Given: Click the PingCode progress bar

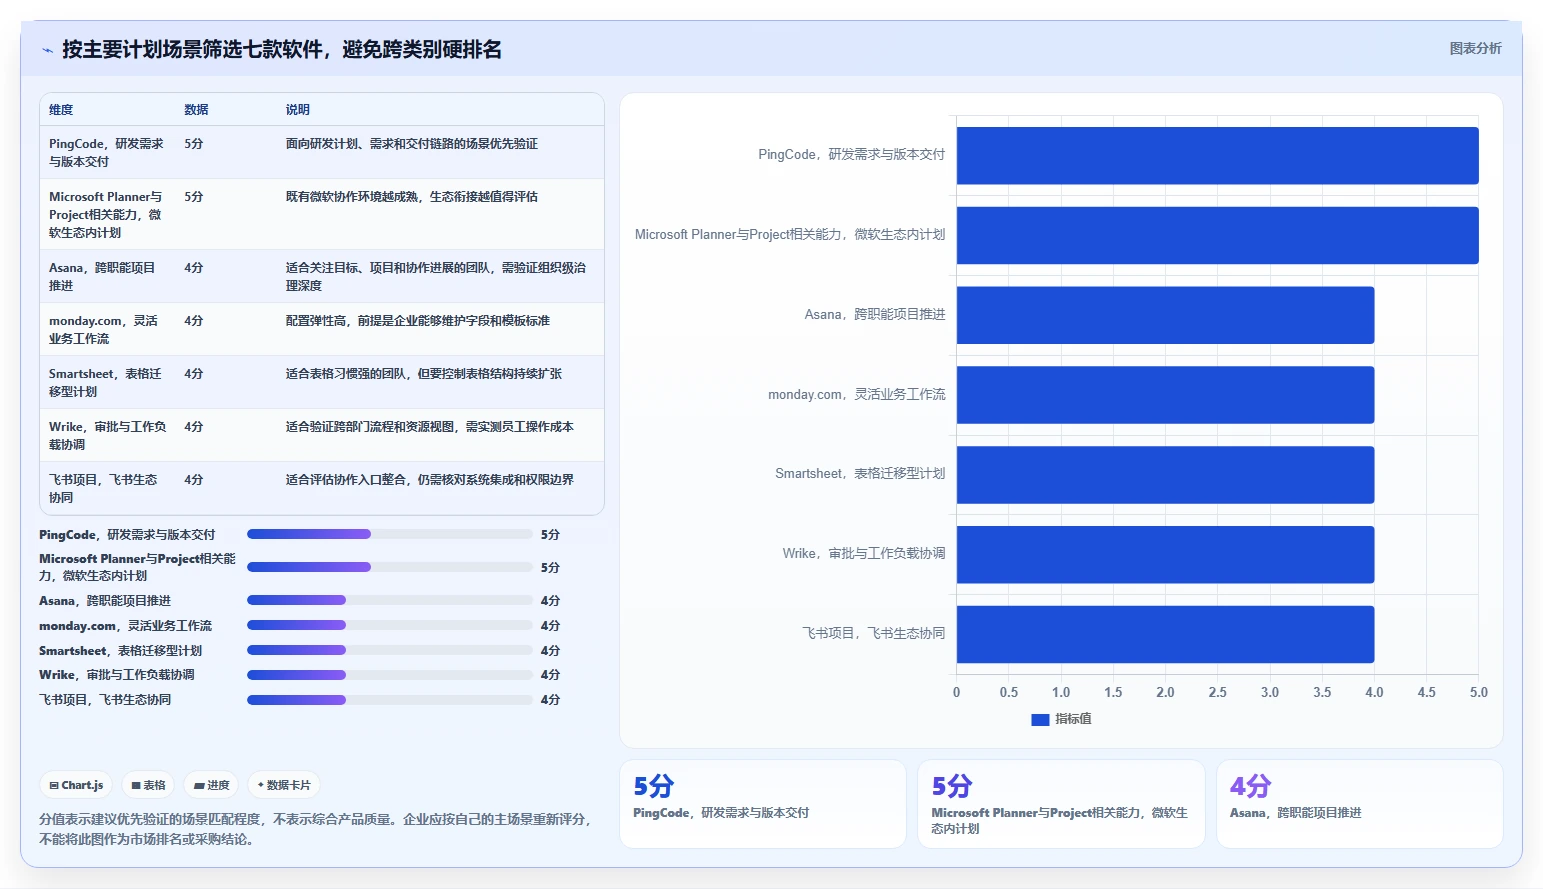Looking at the screenshot, I should (x=390, y=534).
